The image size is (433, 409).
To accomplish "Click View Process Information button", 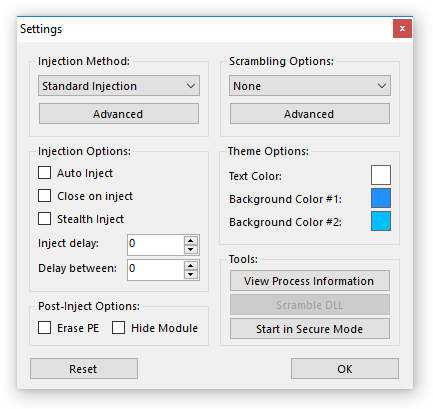I will 310,281.
